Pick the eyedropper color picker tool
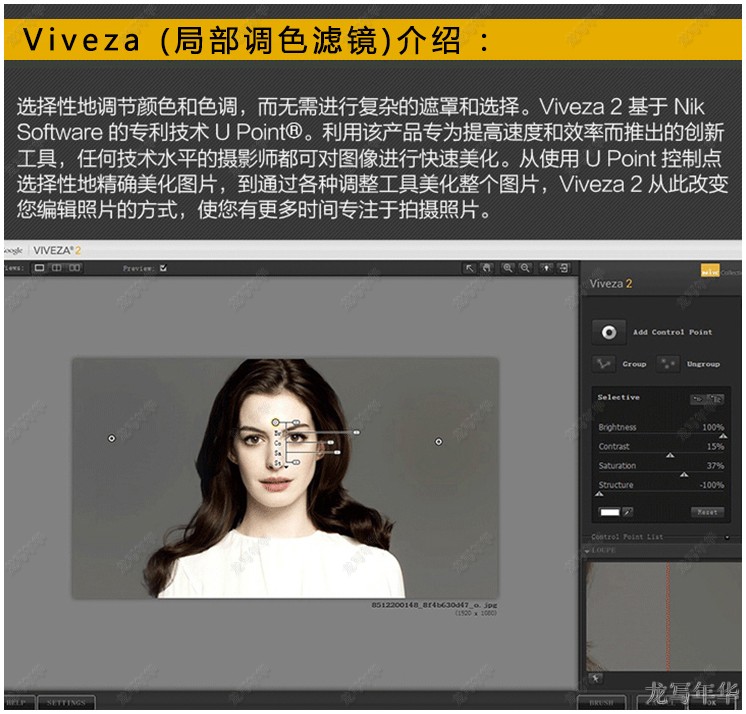 pyautogui.click(x=628, y=512)
